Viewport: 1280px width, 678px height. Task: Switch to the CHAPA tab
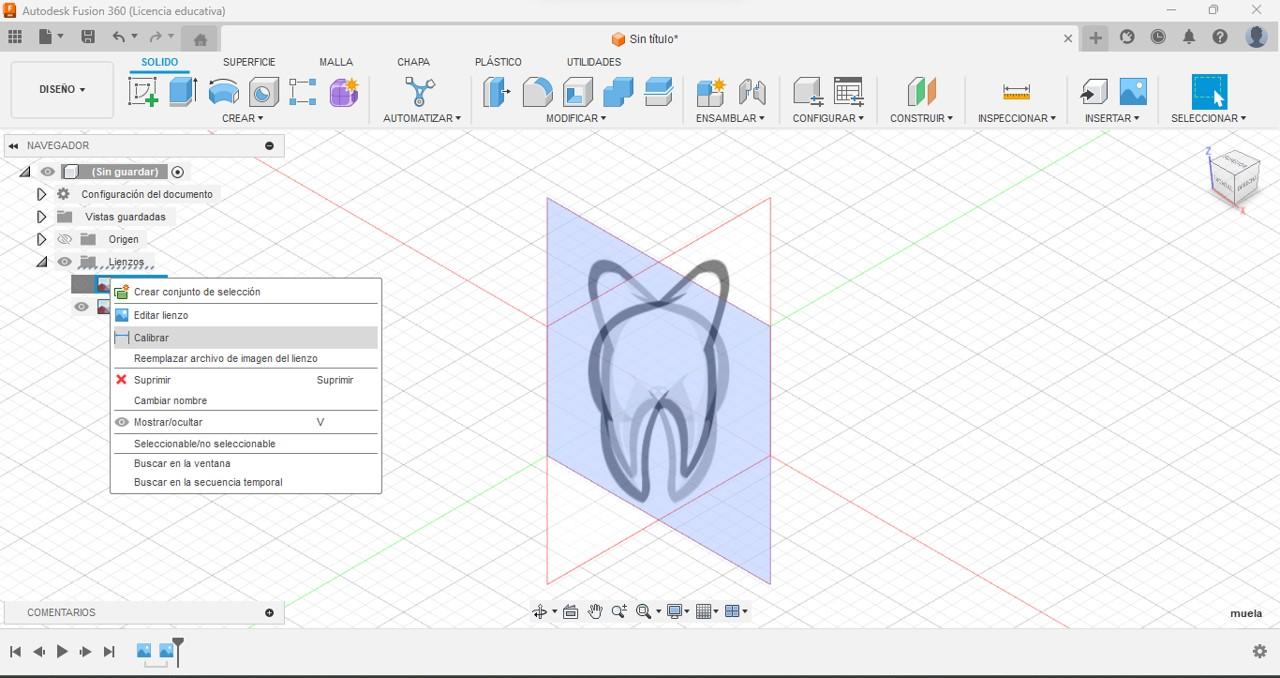[413, 62]
